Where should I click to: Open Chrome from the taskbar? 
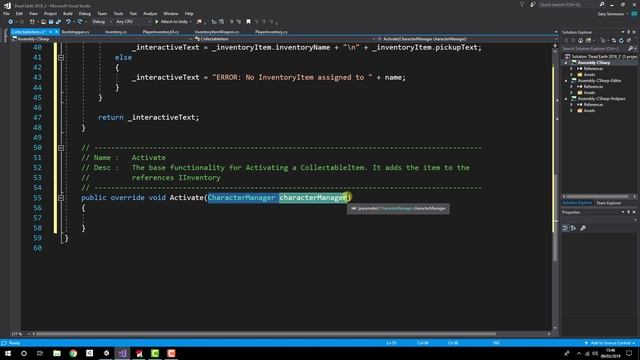73,353
